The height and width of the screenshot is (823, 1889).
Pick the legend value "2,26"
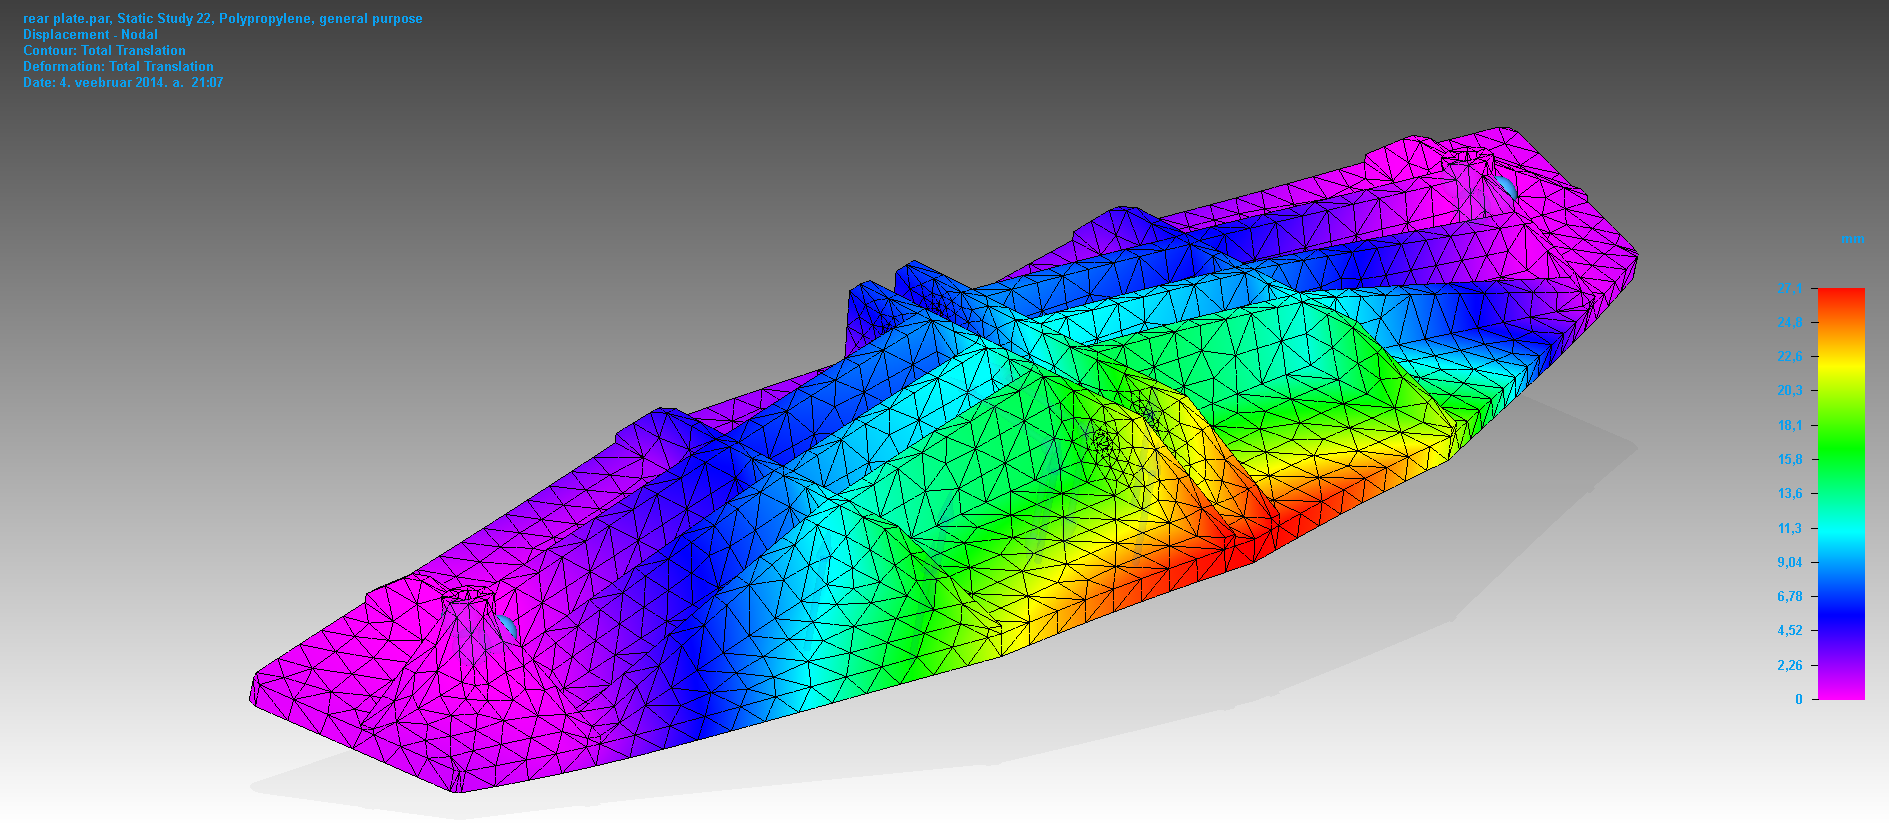[x=1790, y=665]
